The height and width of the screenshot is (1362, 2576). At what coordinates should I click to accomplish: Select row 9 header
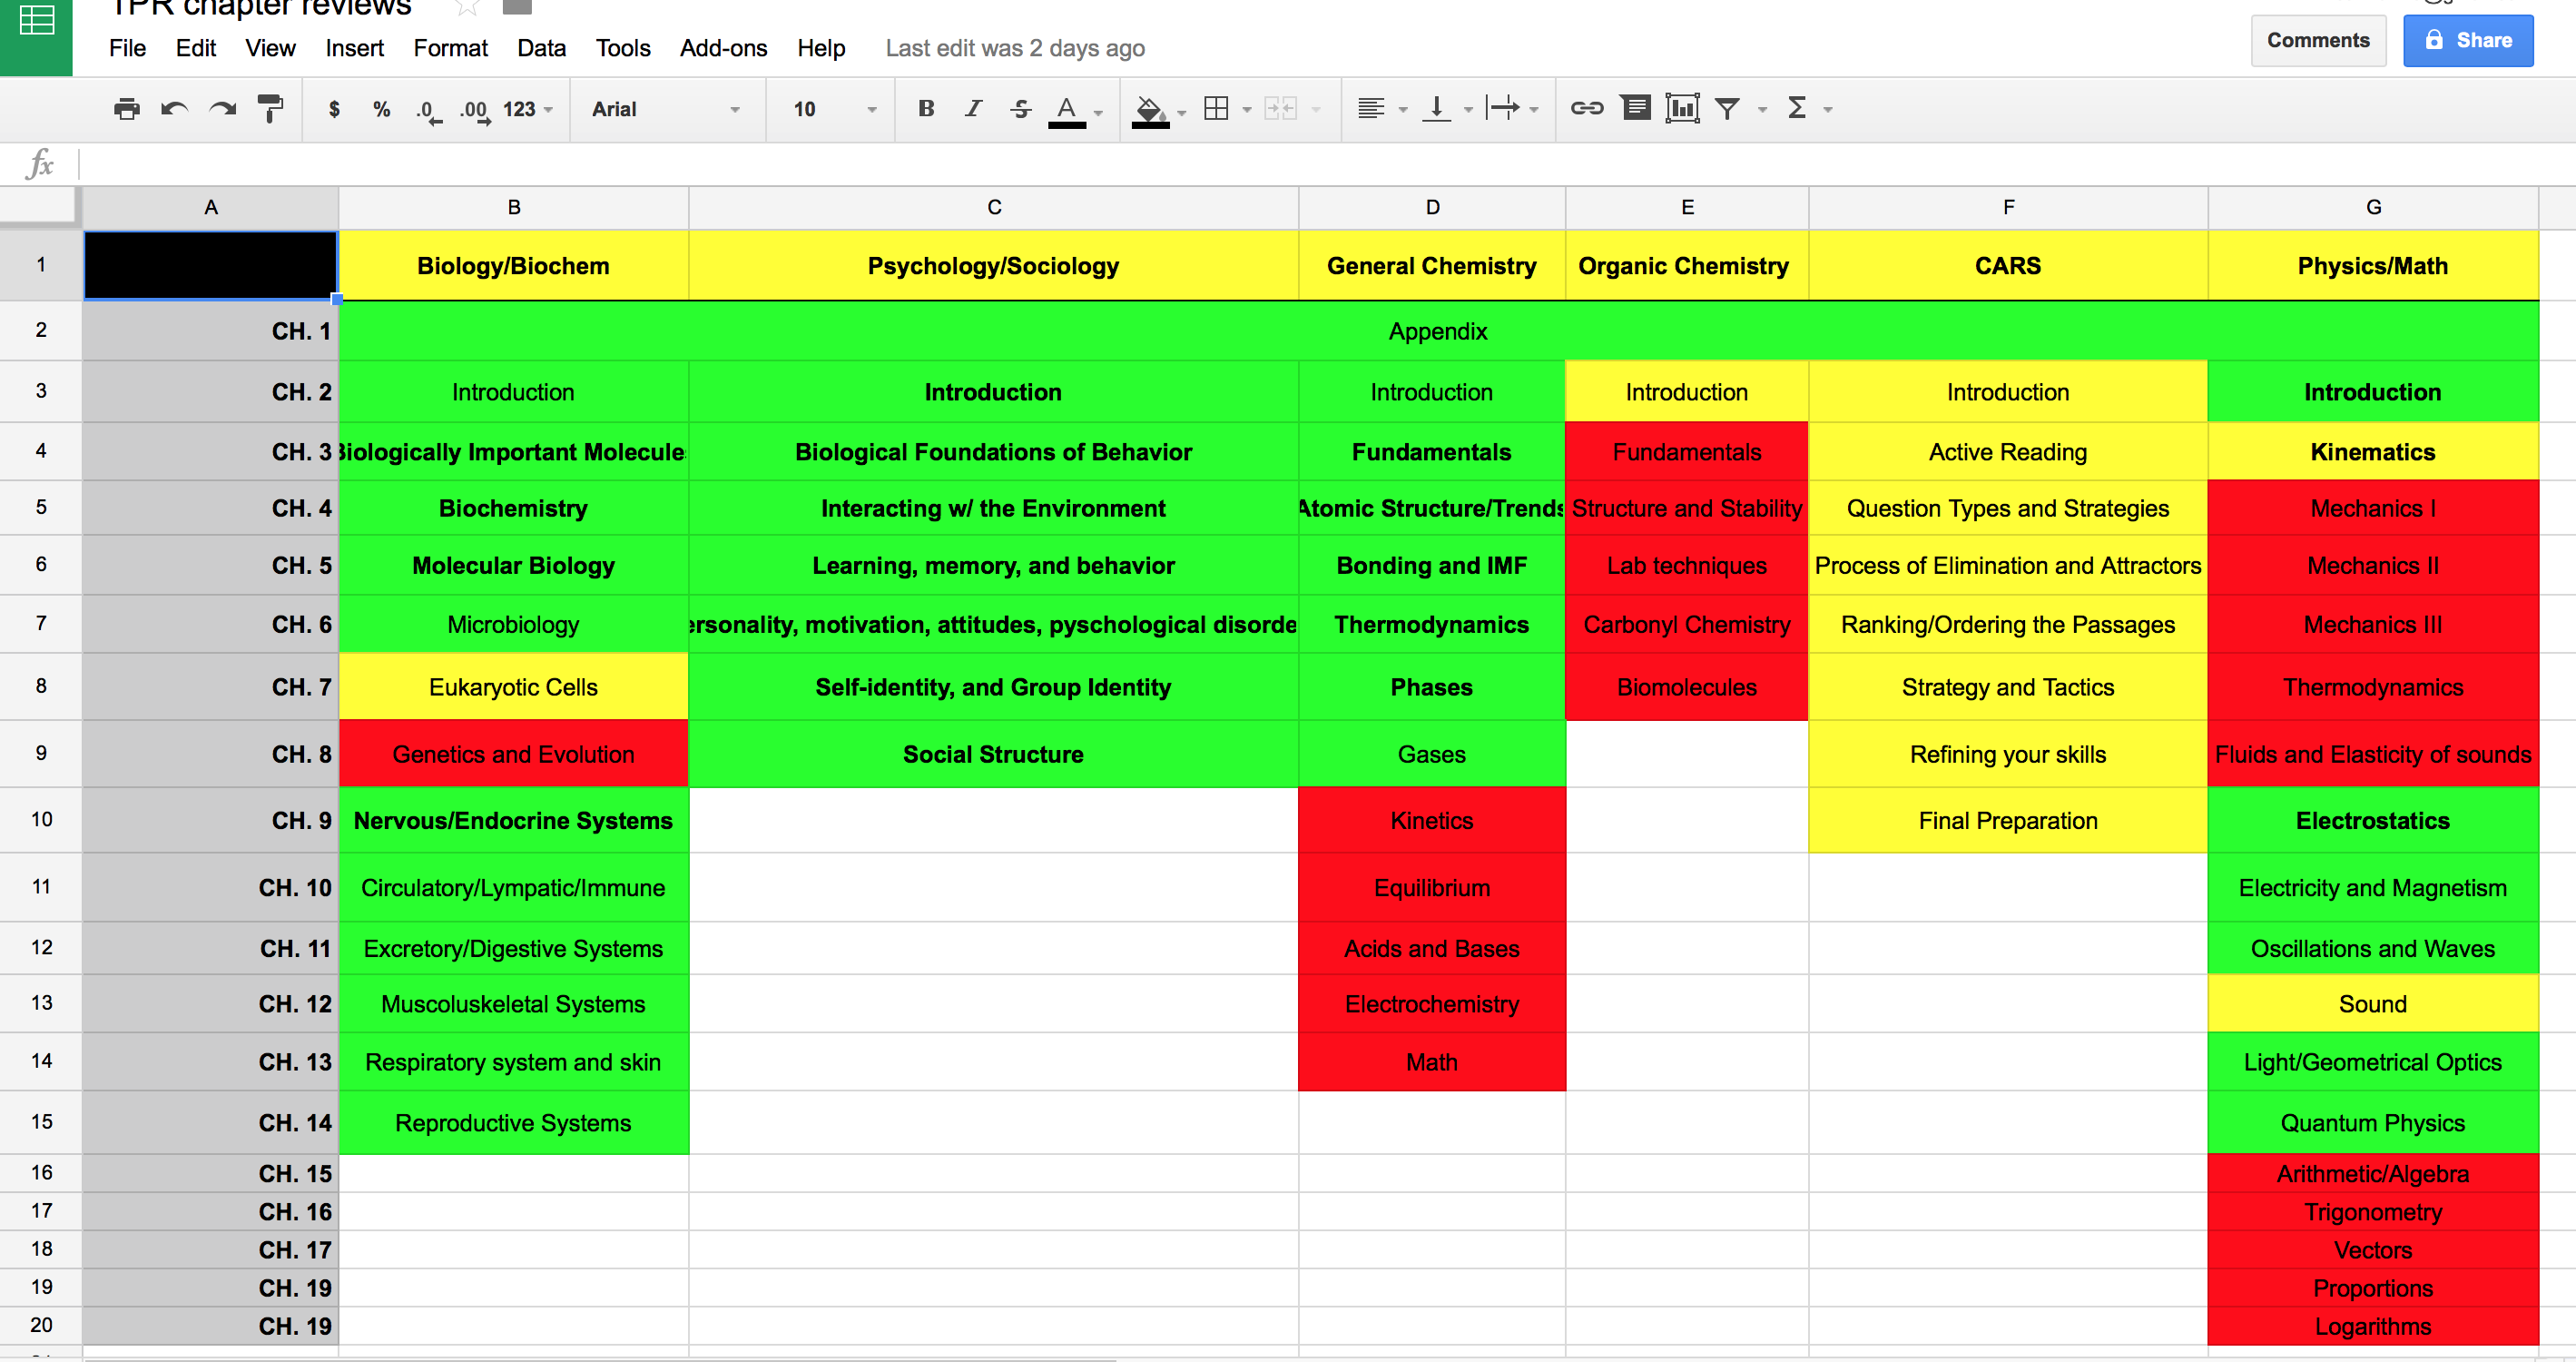click(40, 752)
